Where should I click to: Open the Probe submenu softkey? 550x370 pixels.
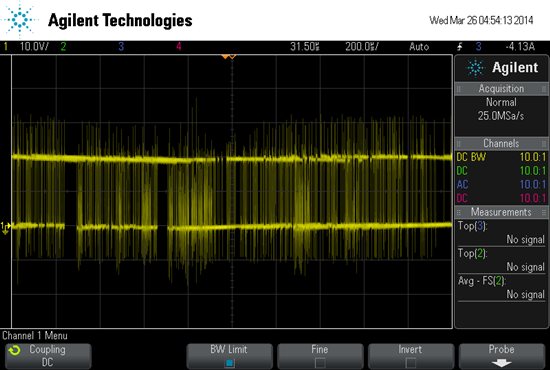pyautogui.click(x=502, y=356)
